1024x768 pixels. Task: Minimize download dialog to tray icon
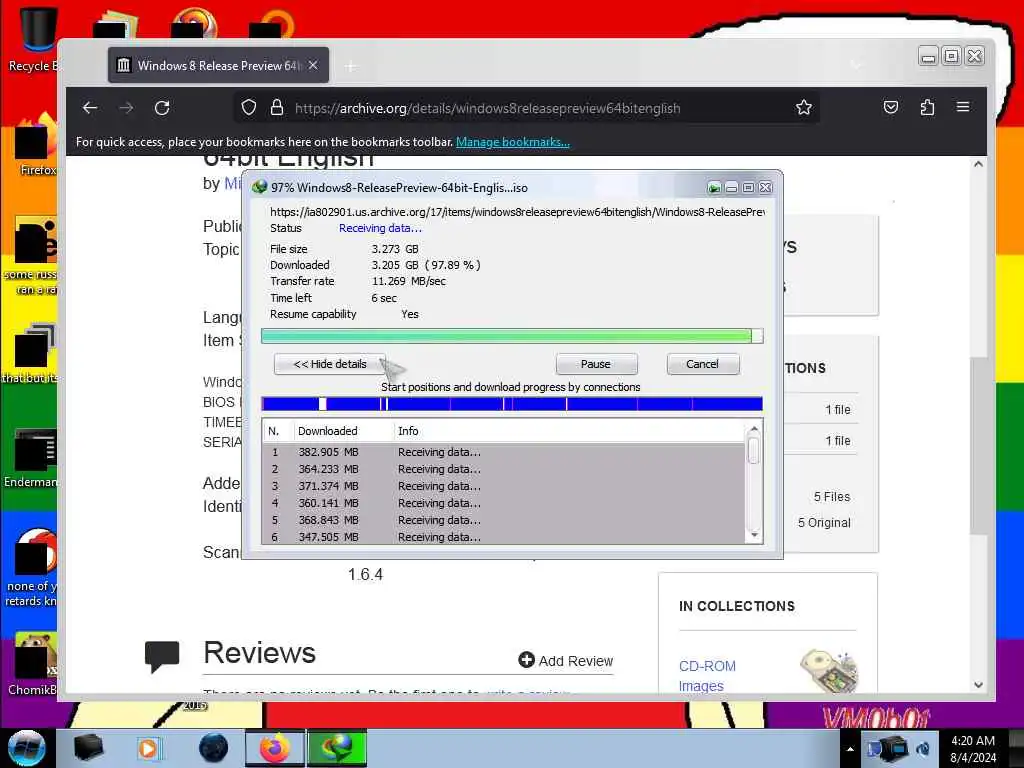click(714, 188)
